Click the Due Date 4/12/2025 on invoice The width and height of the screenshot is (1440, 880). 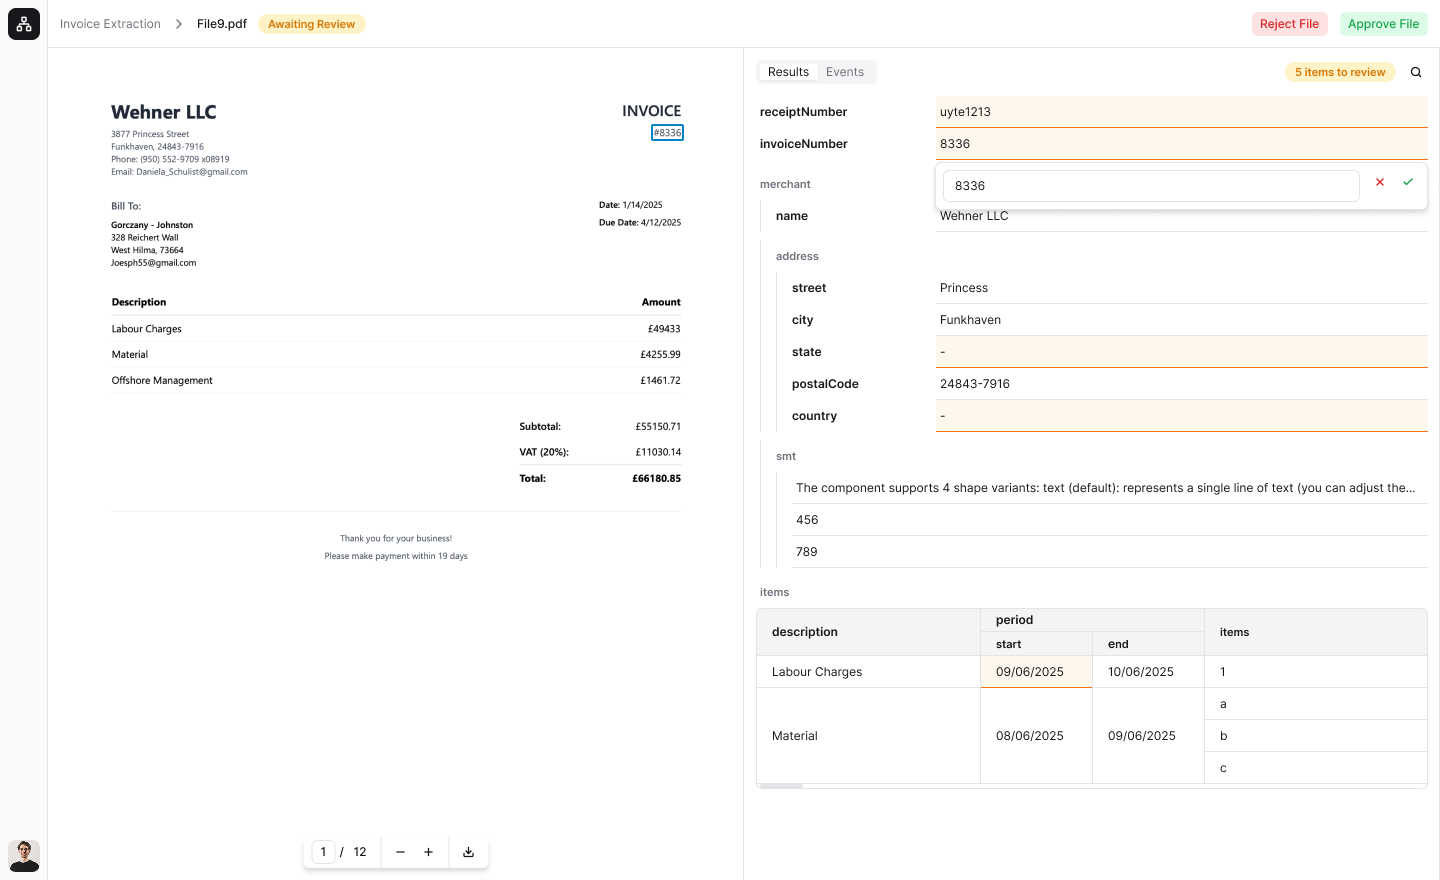640,223
